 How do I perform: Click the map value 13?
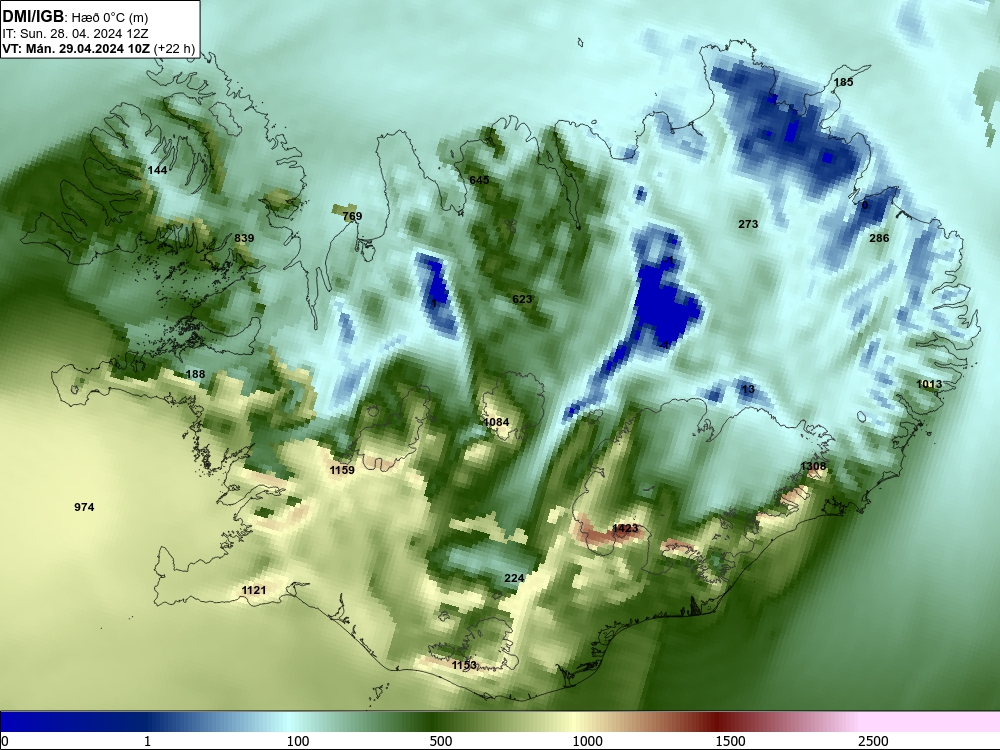(x=748, y=389)
